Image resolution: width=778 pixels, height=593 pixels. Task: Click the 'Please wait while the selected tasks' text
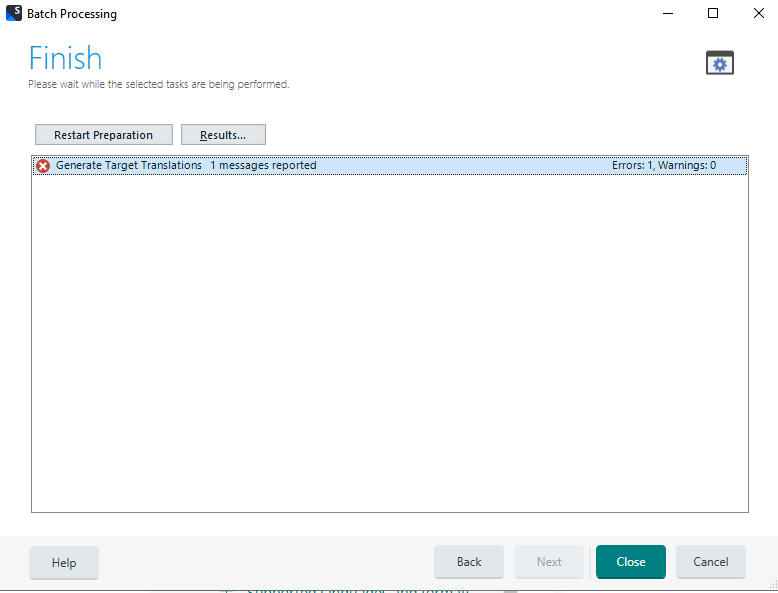click(159, 84)
